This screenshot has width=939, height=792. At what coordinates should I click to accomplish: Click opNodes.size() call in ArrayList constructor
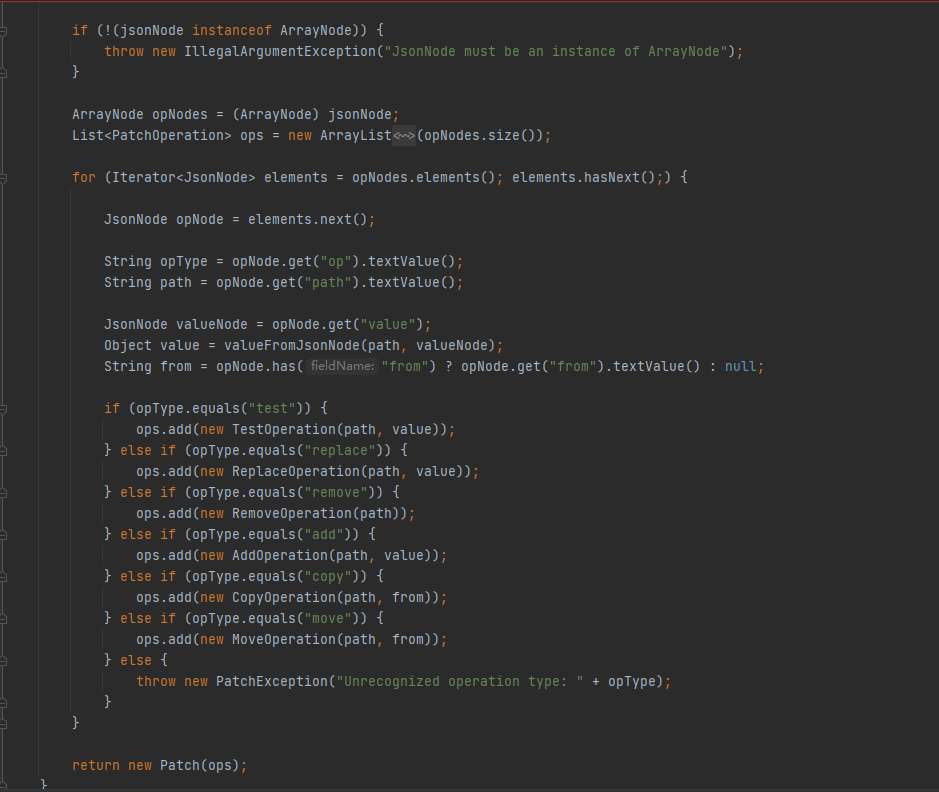point(479,135)
